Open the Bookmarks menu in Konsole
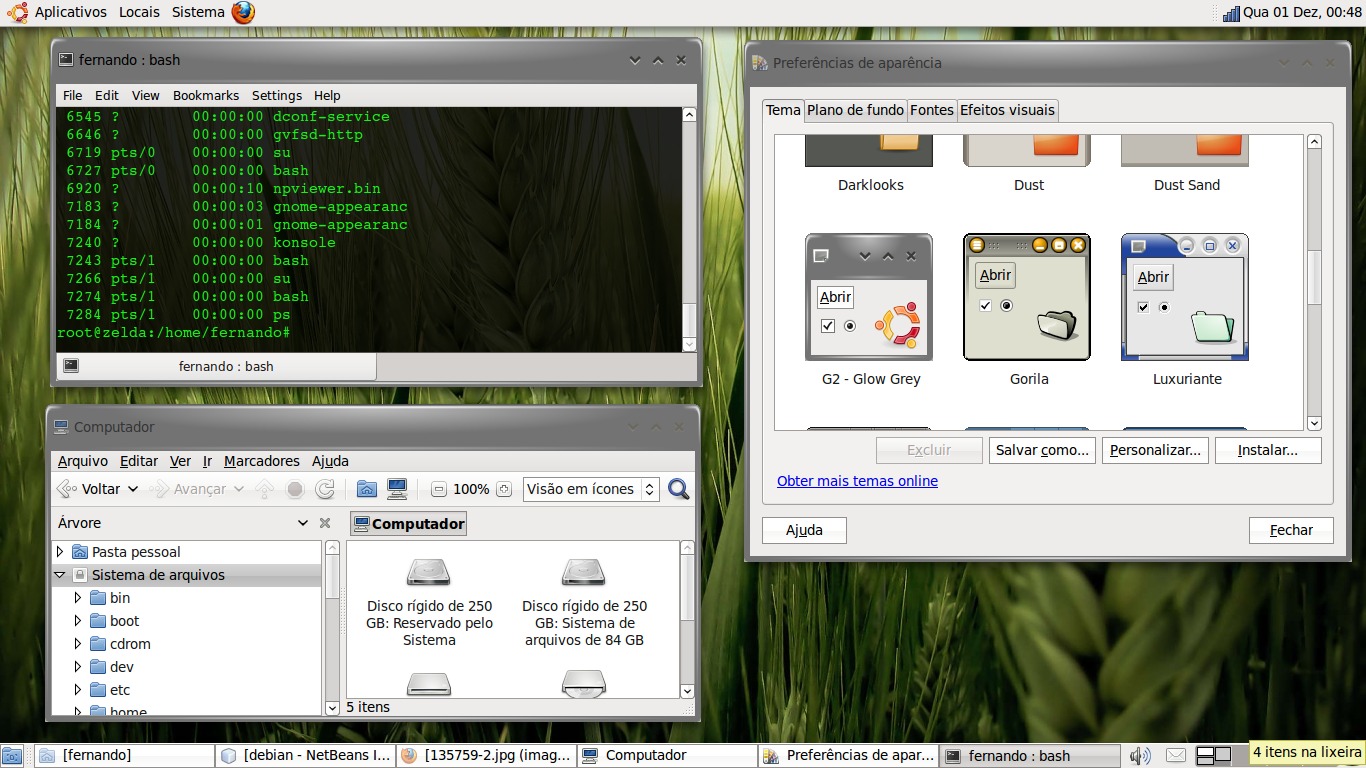1366x768 pixels. (206, 95)
